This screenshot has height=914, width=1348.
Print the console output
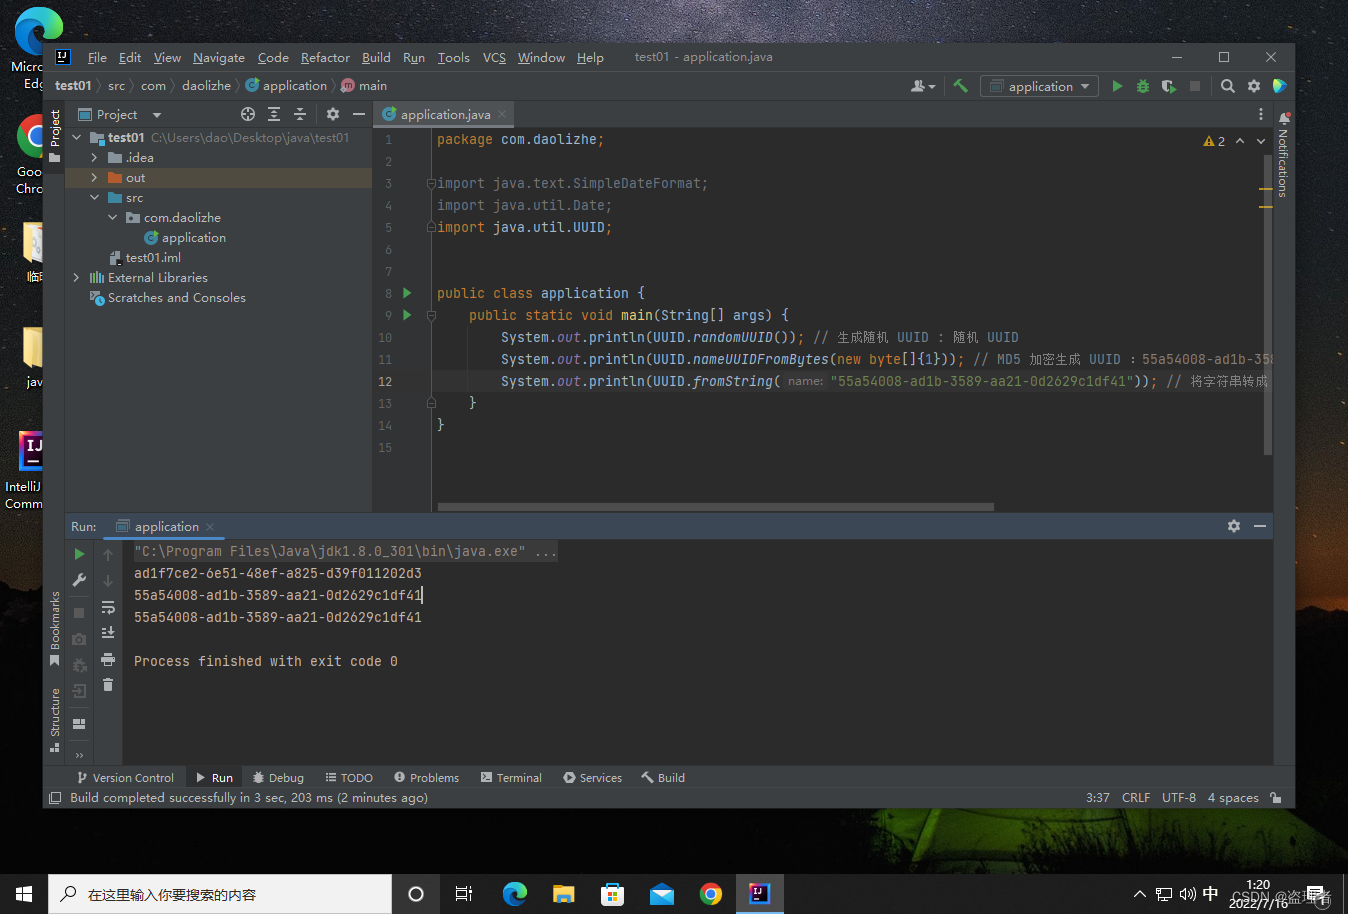(x=108, y=659)
